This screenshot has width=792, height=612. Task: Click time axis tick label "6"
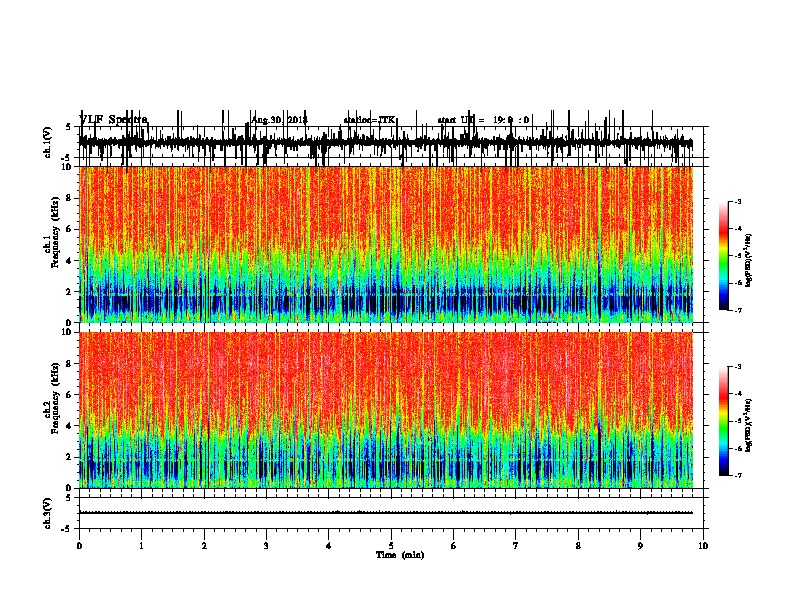pos(454,545)
